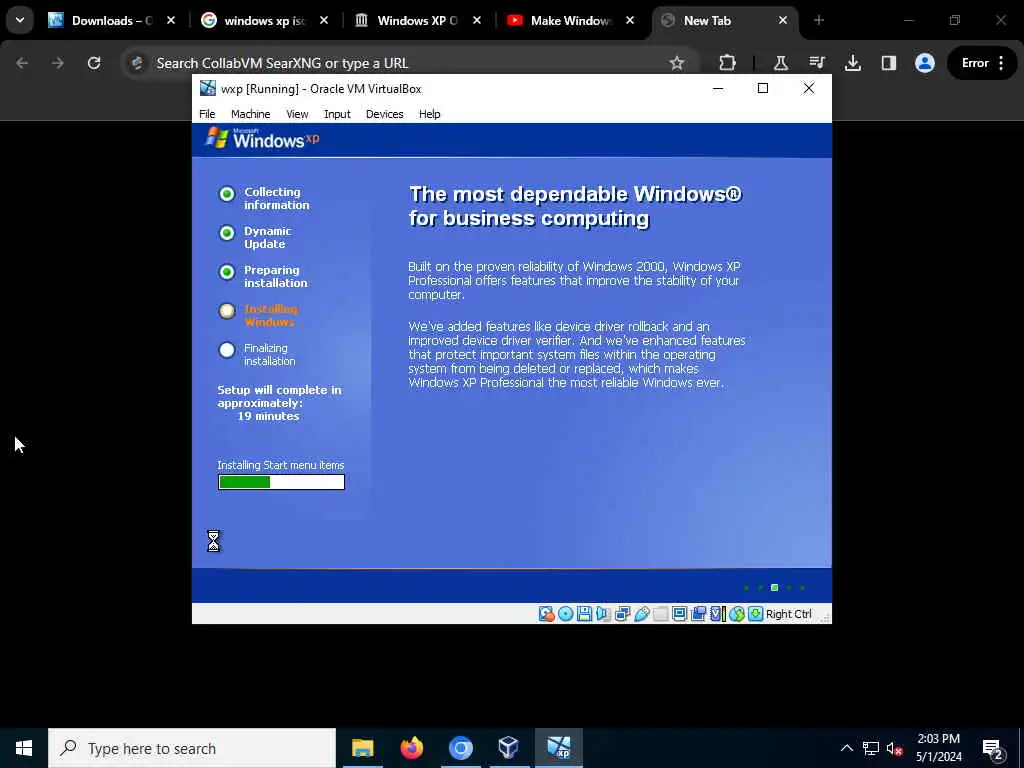Click the network adapters indicator in VirtualBox status bar
The width and height of the screenshot is (1024, 768).
622,614
